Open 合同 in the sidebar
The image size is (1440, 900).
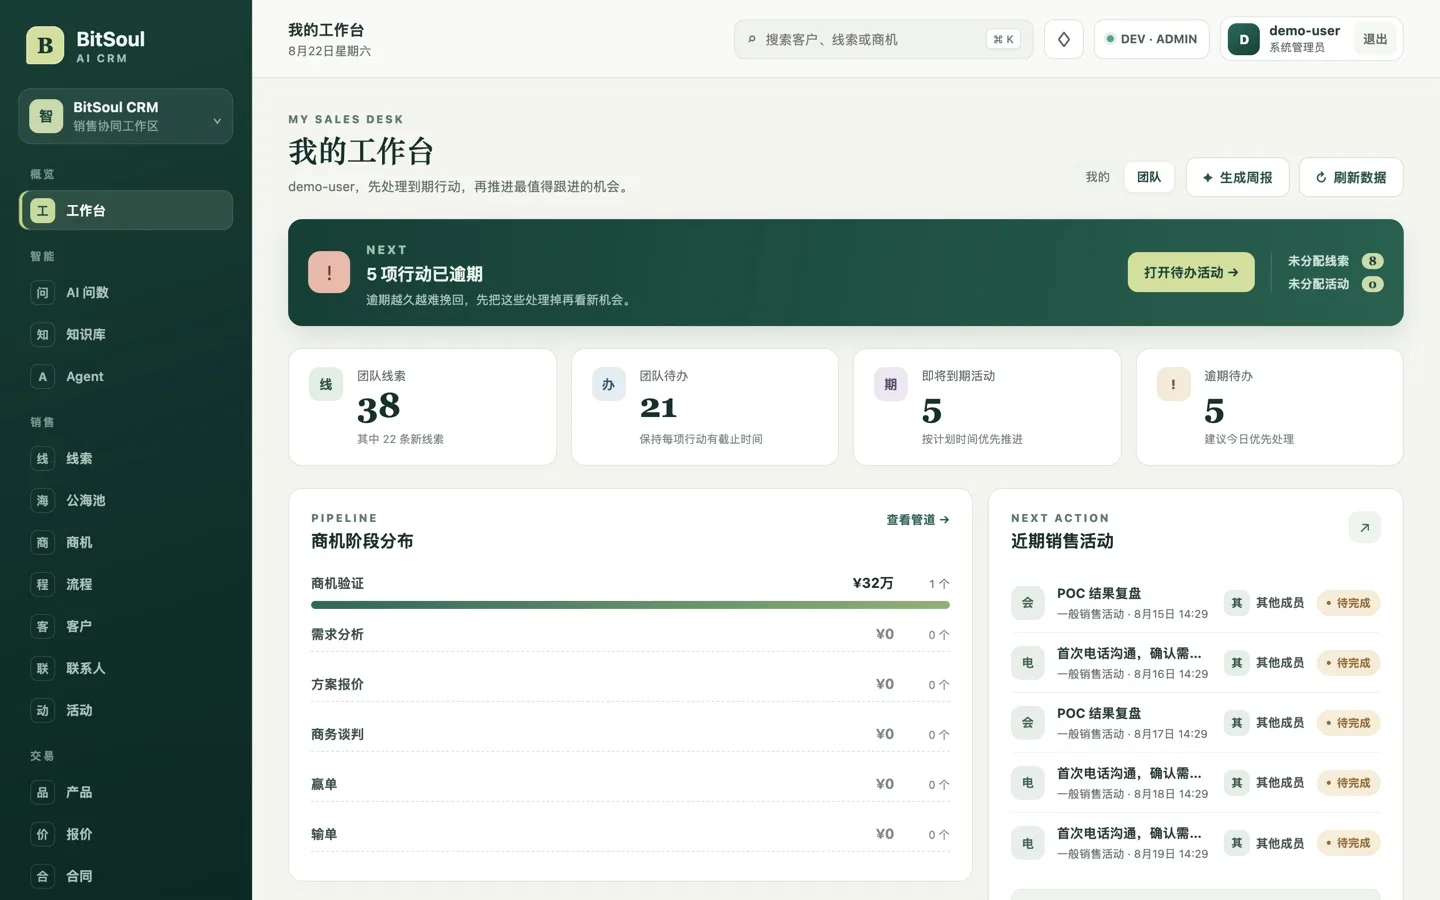coord(126,877)
